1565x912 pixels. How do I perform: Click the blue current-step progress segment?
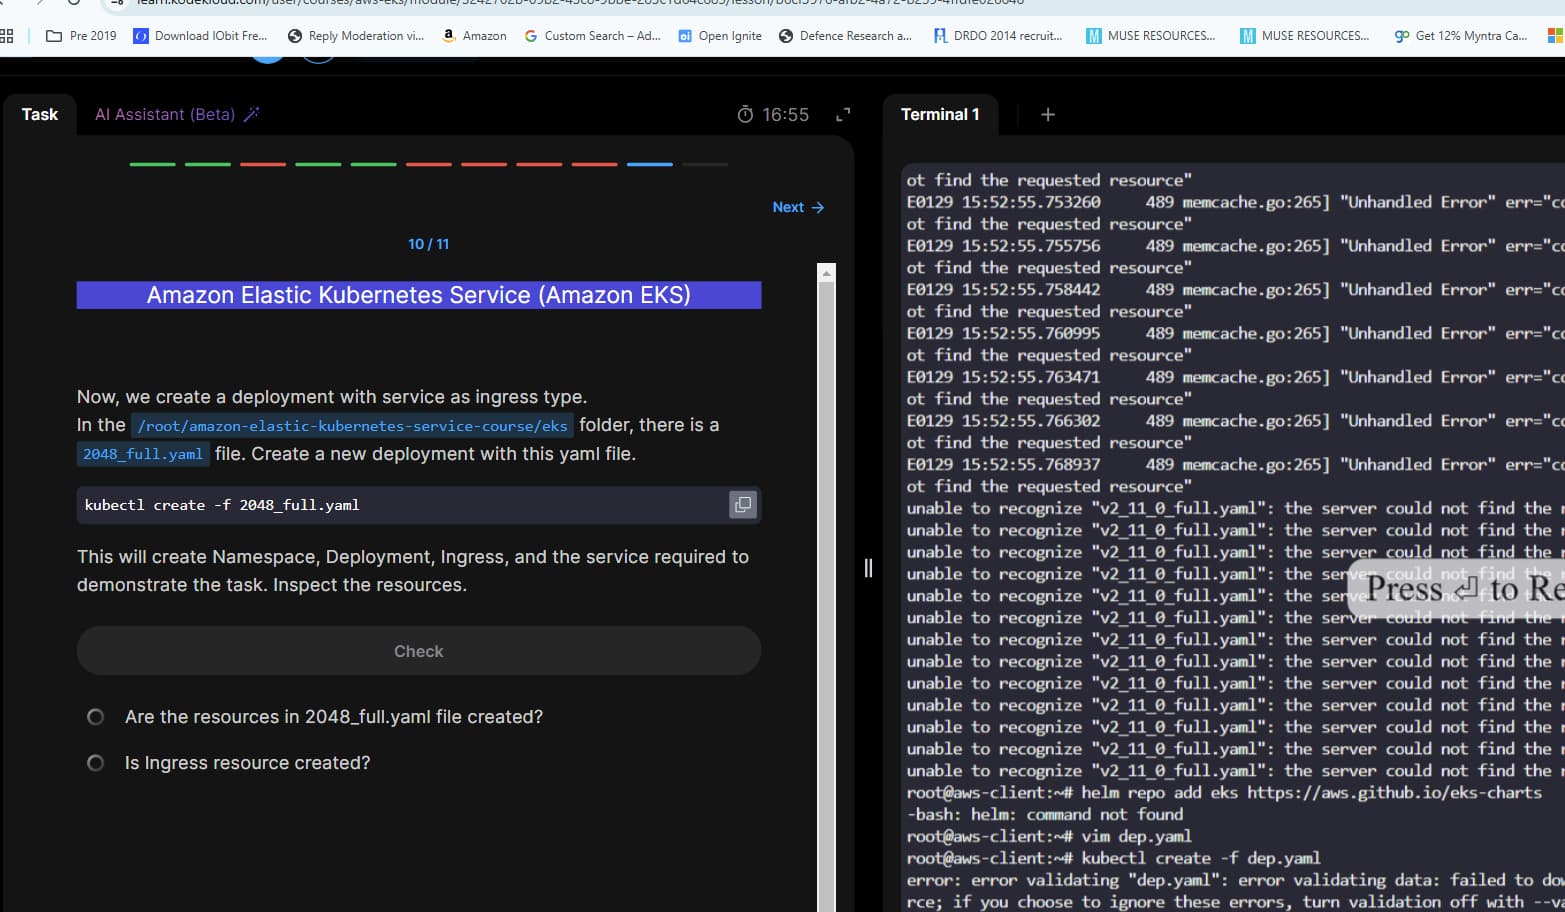point(650,164)
